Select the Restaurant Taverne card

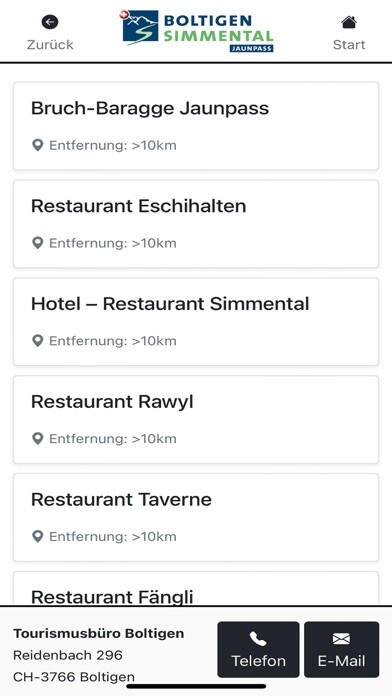tap(196, 517)
